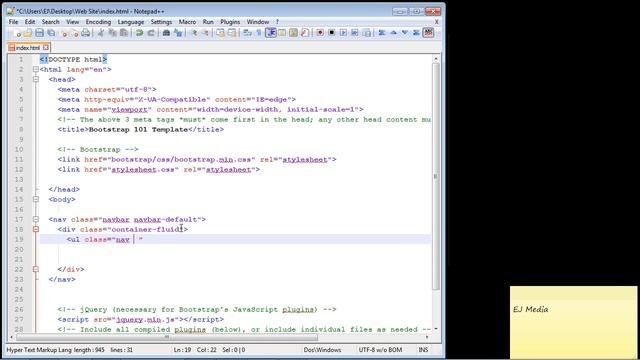Image resolution: width=640 pixels, height=360 pixels.
Task: Click the vertical scrollbar down arrow
Action: [x=436, y=329]
